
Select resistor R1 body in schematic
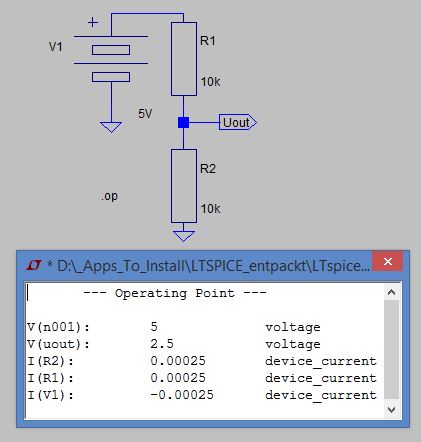pos(184,59)
